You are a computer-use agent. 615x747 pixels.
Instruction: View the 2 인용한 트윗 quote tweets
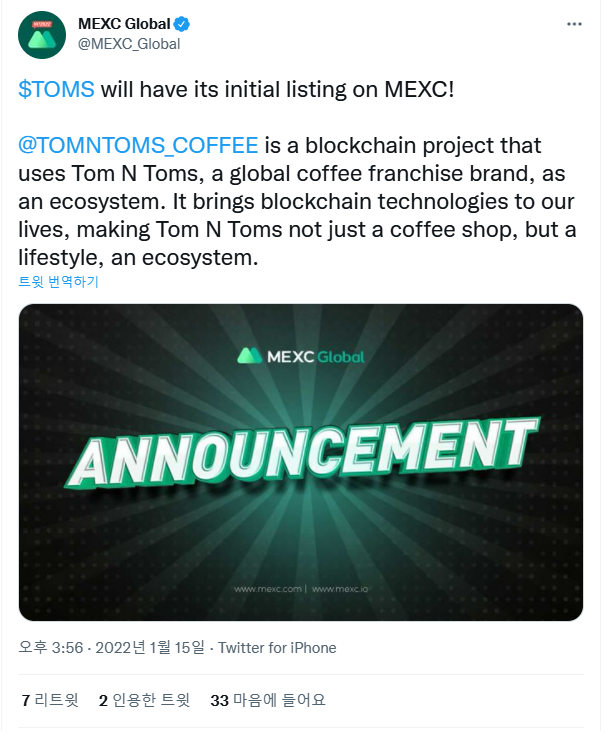point(144,700)
